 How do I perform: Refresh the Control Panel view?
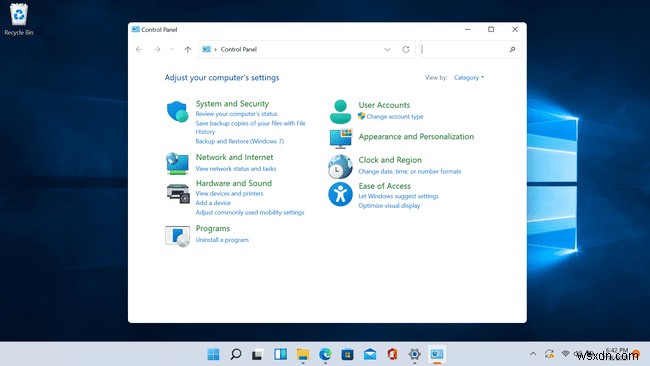[406, 49]
